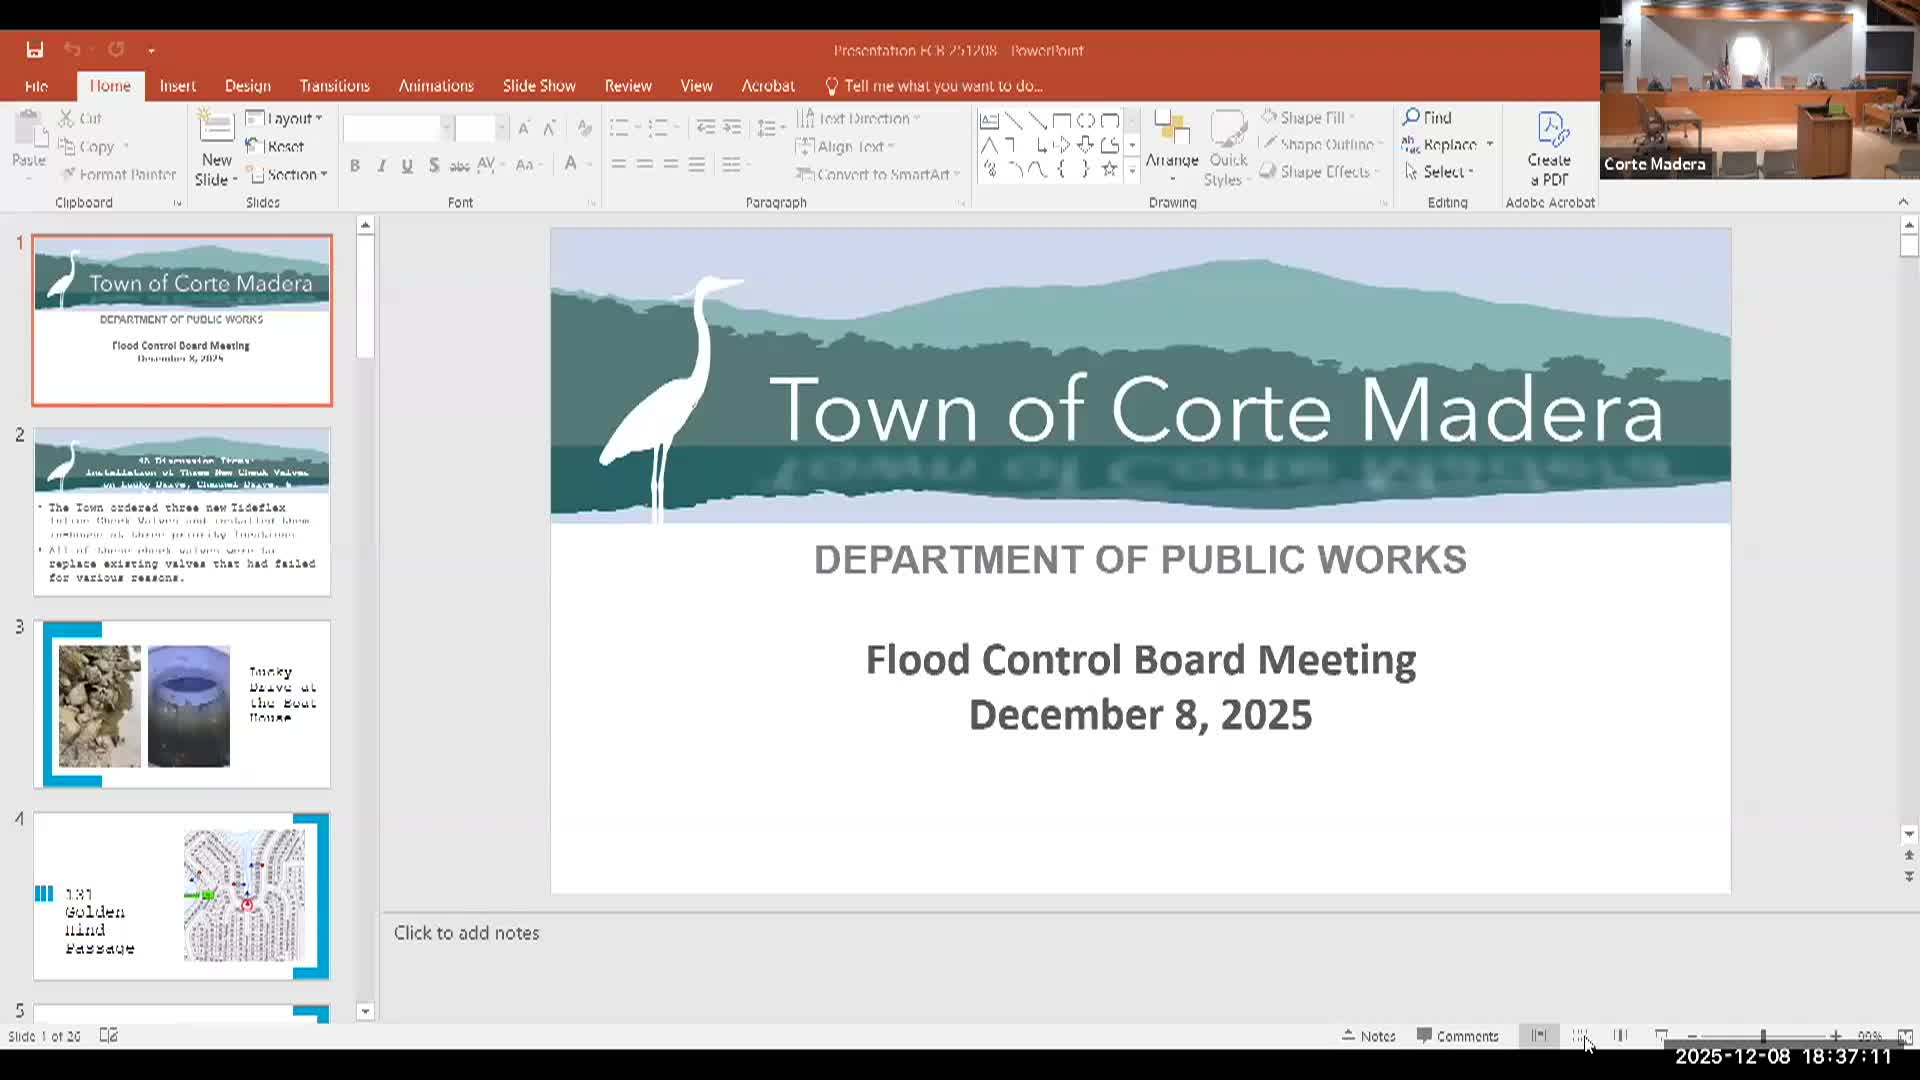Switch to the Insert tab
The width and height of the screenshot is (1920, 1080).
click(x=177, y=86)
